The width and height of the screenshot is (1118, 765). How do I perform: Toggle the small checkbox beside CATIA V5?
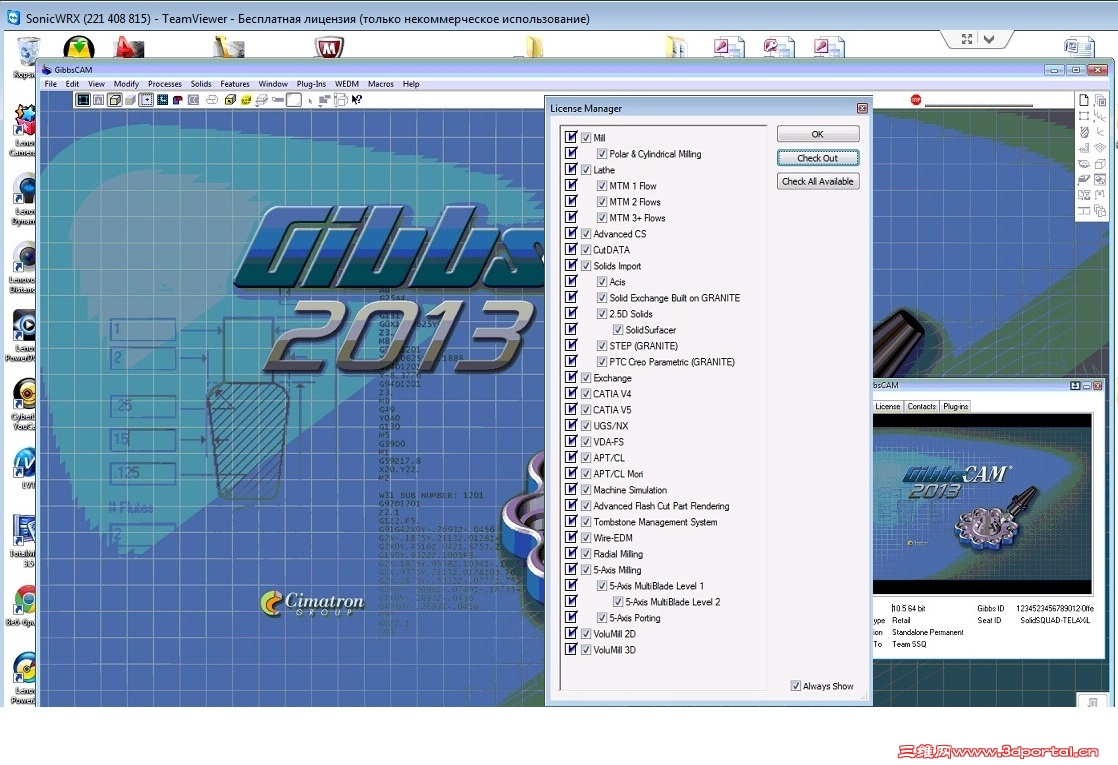point(586,410)
